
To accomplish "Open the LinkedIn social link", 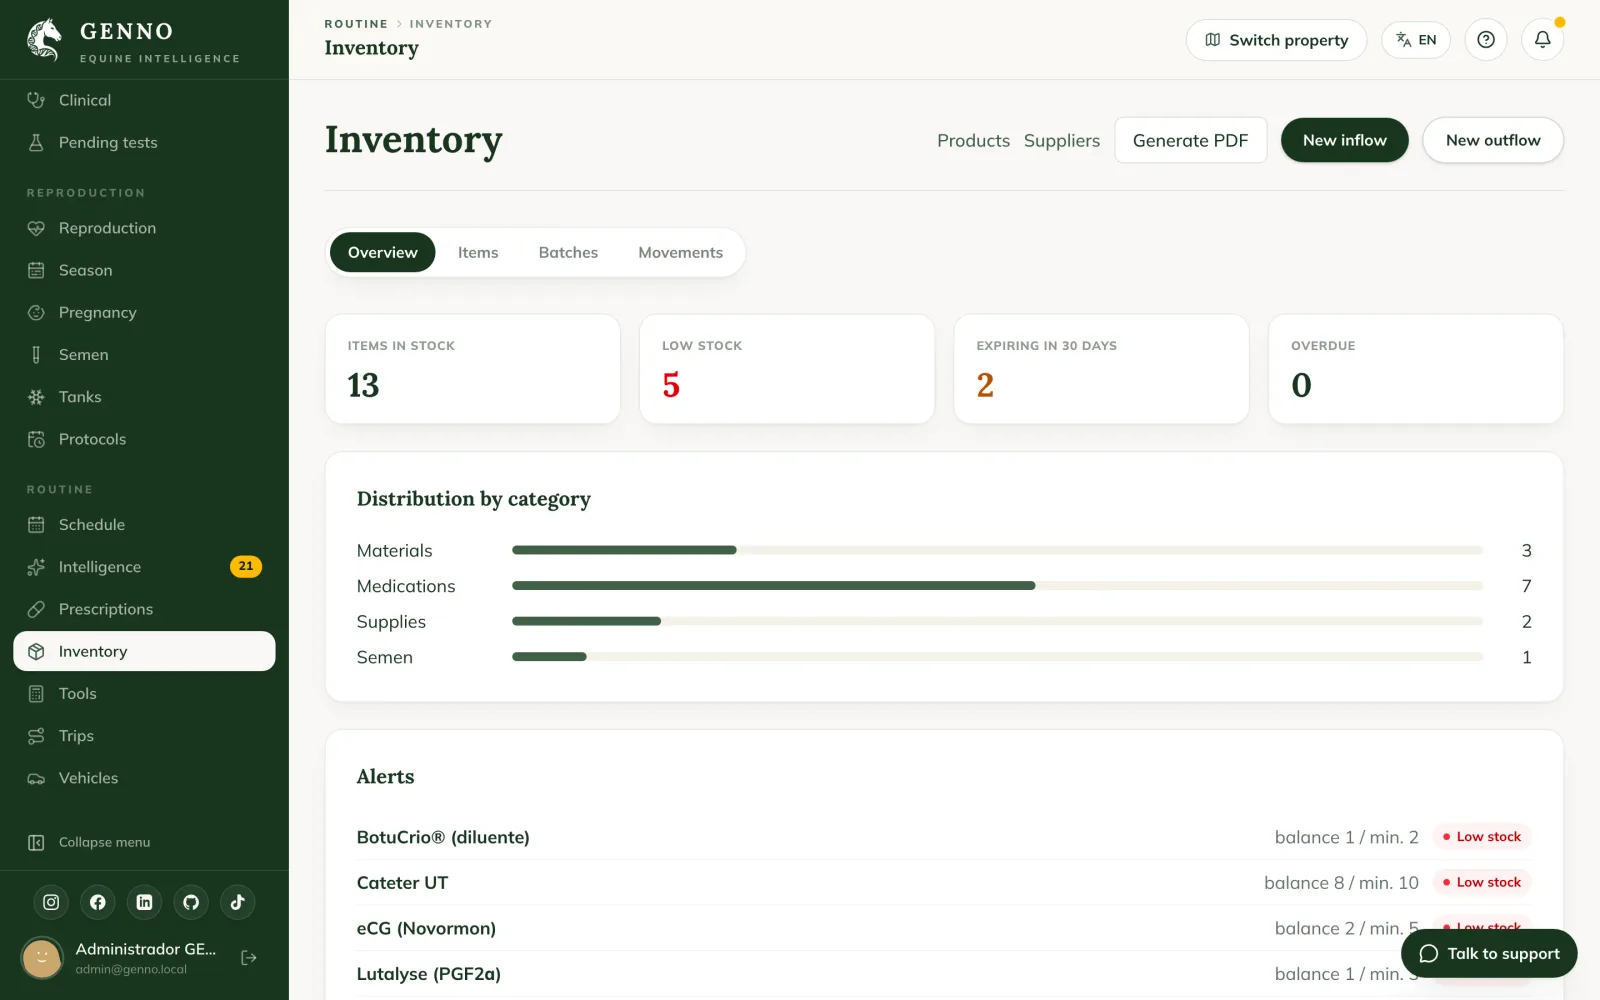I will [x=144, y=902].
